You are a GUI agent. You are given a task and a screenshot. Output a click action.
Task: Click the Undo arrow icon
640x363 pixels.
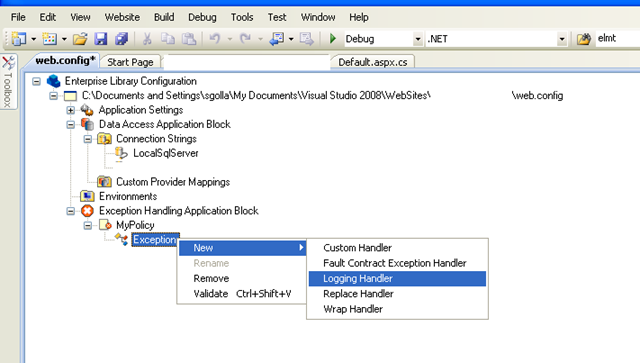pyautogui.click(x=215, y=39)
